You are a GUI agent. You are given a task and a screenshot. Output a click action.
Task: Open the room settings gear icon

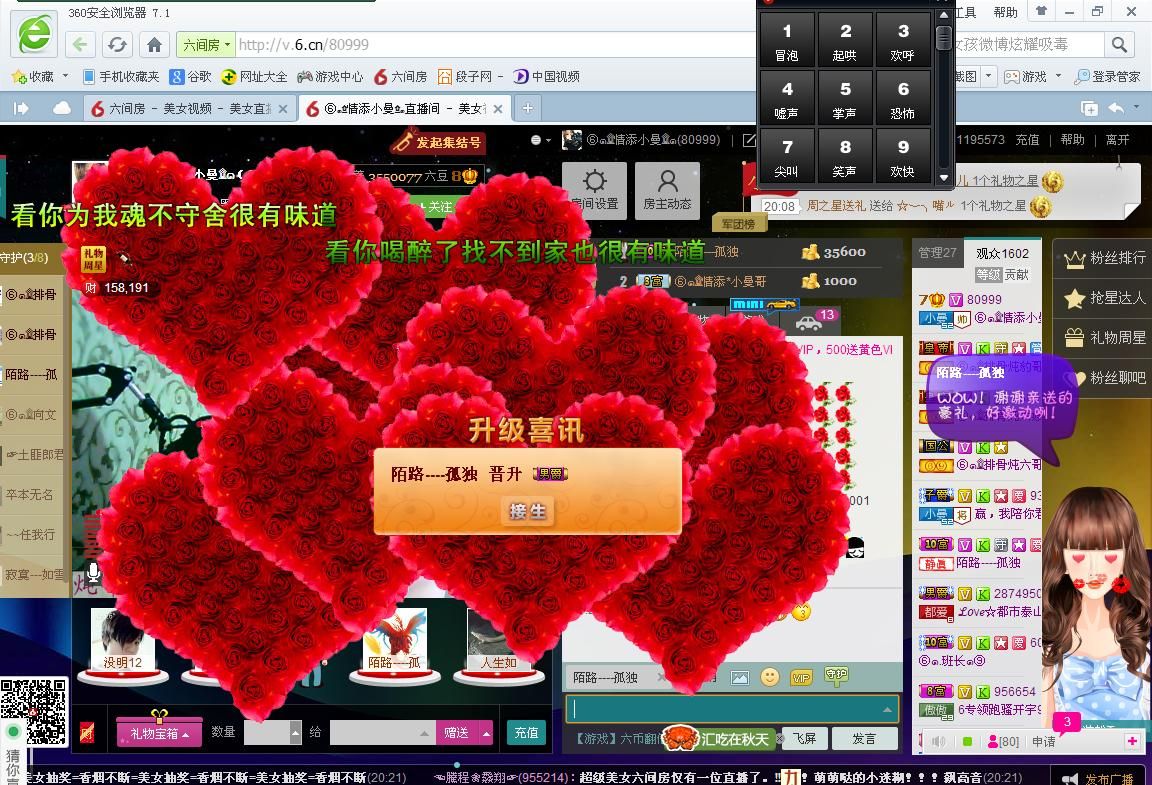click(x=595, y=189)
